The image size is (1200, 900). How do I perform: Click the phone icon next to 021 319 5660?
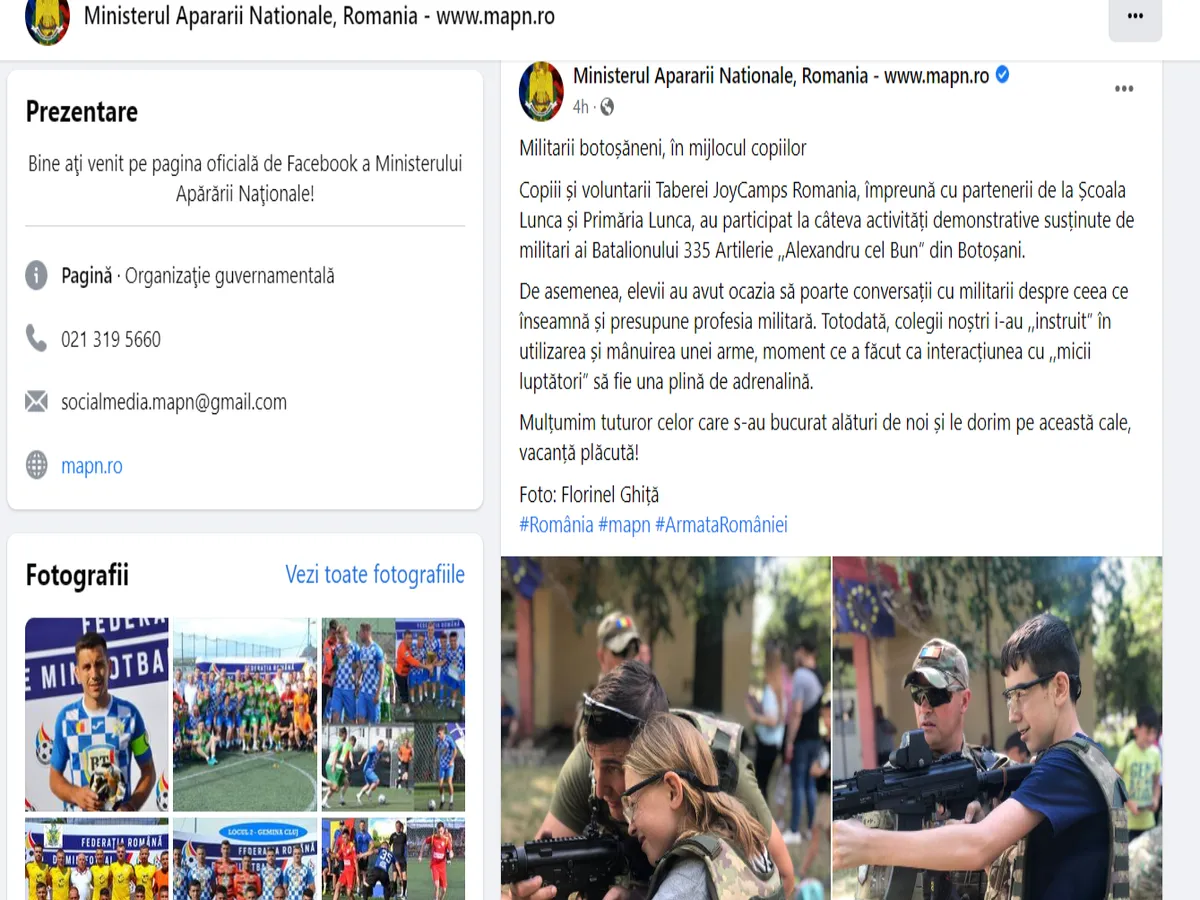[37, 338]
